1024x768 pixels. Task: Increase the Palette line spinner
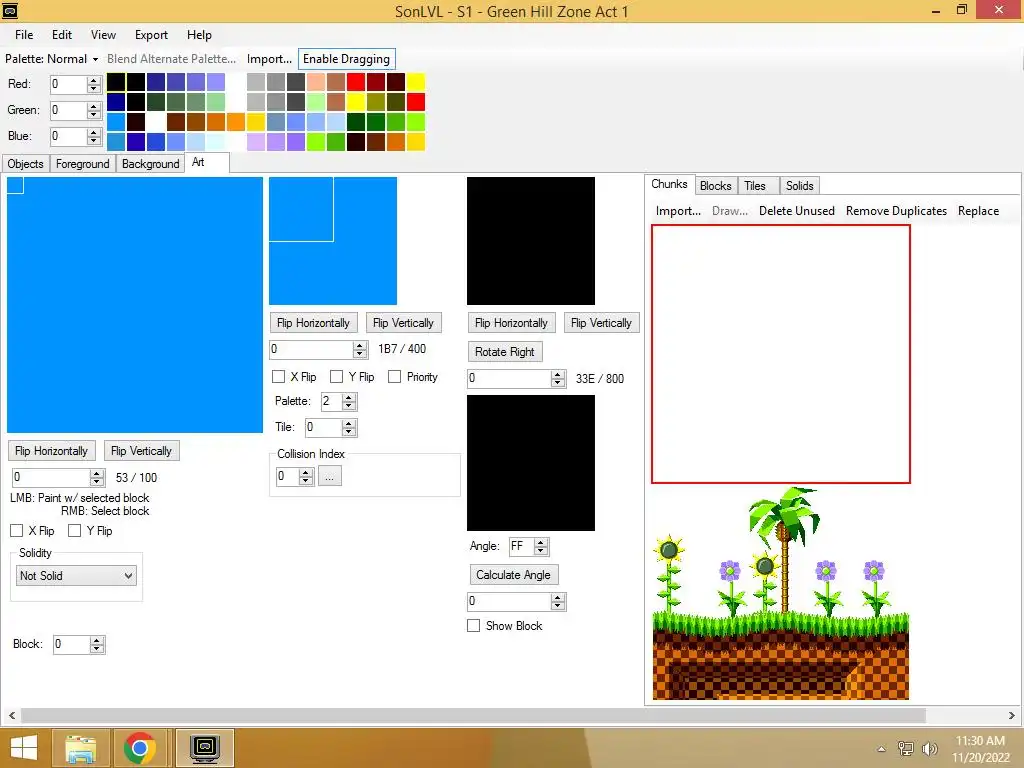(x=349, y=398)
